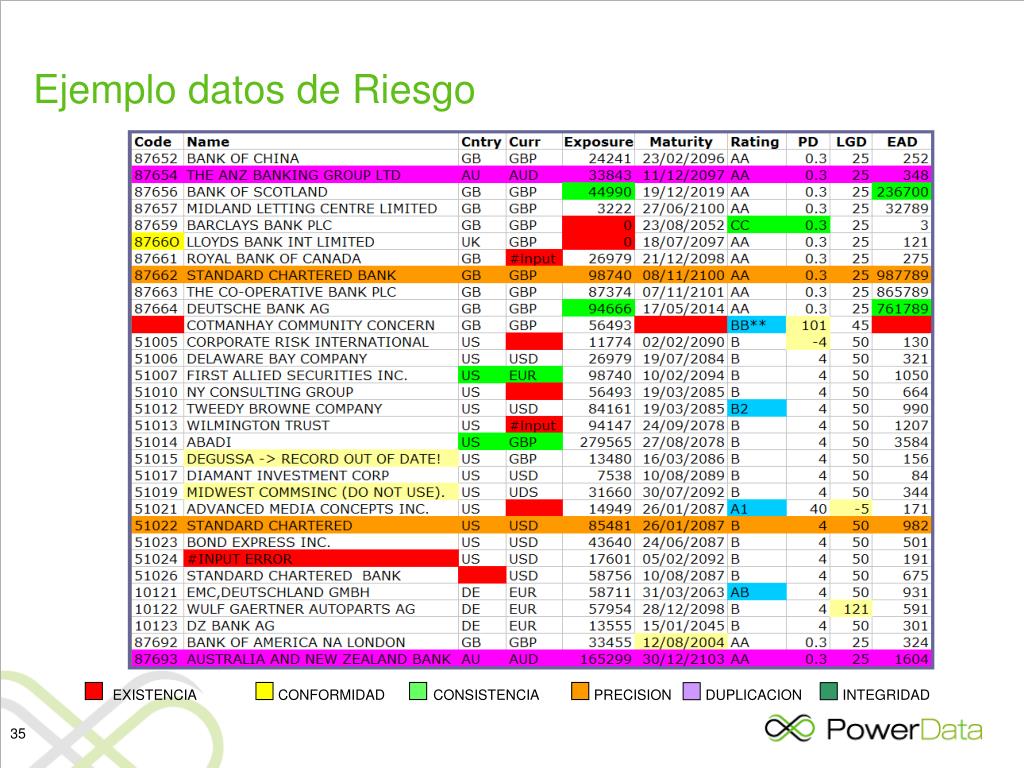
Task: Click green EUR cell for FIRST ALLIED SECURITIES
Action: (534, 376)
